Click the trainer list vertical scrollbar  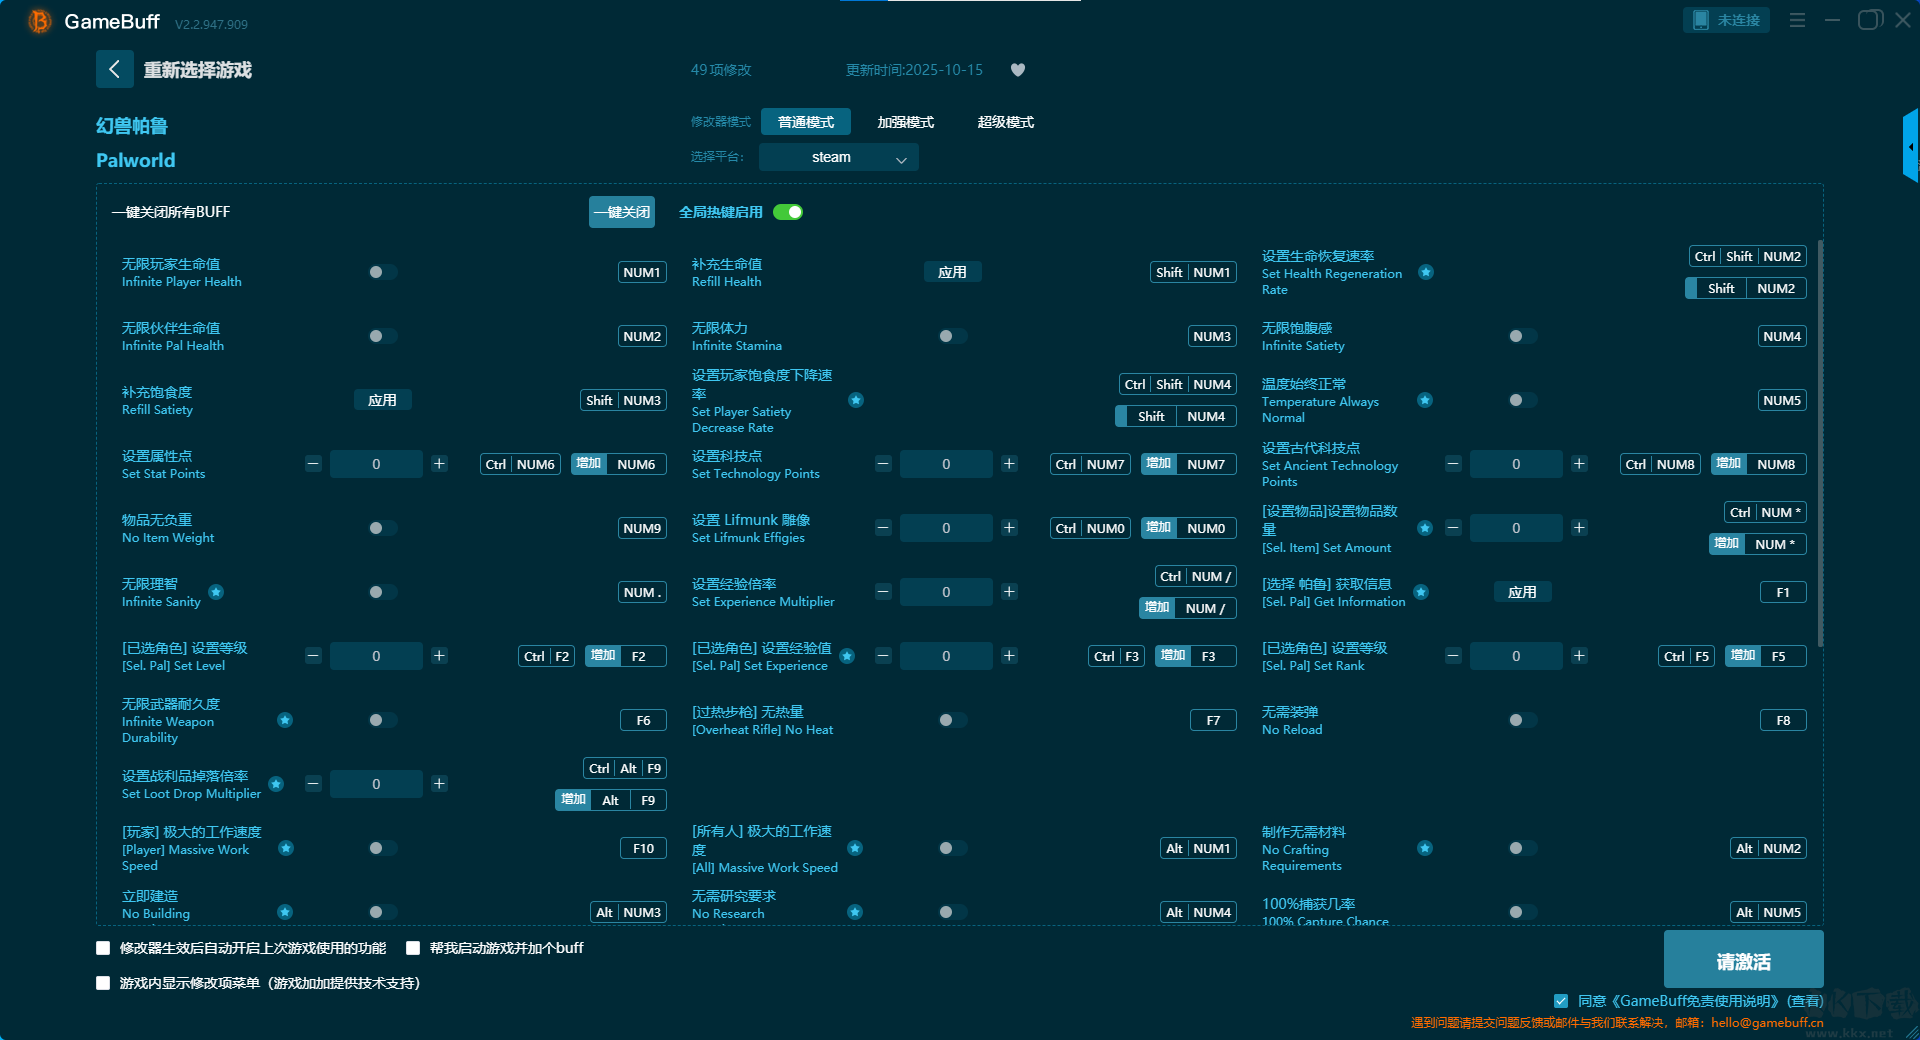pos(1820,445)
